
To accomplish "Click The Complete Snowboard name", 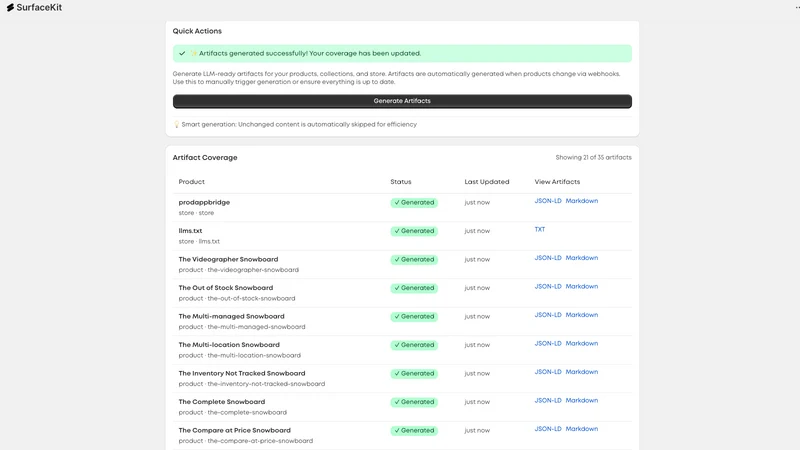I will tap(222, 403).
